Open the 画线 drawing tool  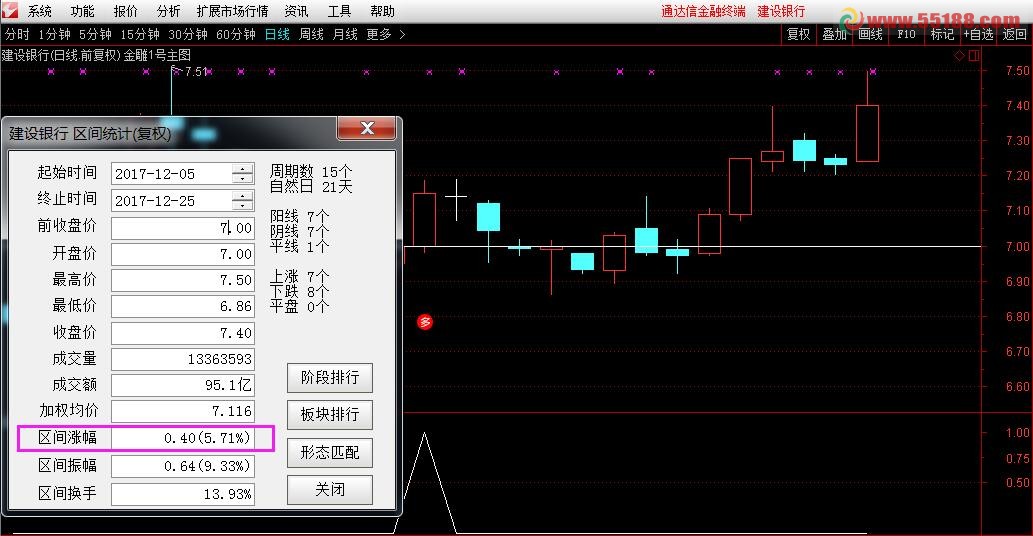(870, 34)
